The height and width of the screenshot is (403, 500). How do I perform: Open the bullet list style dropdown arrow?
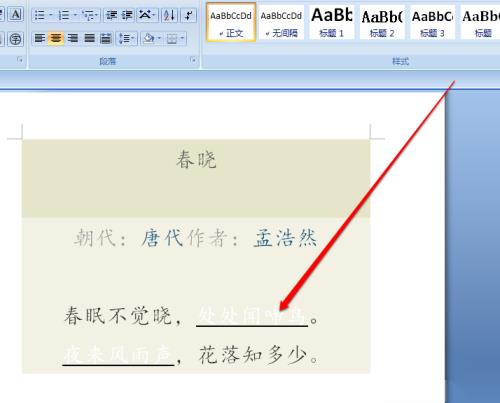pyautogui.click(x=51, y=15)
